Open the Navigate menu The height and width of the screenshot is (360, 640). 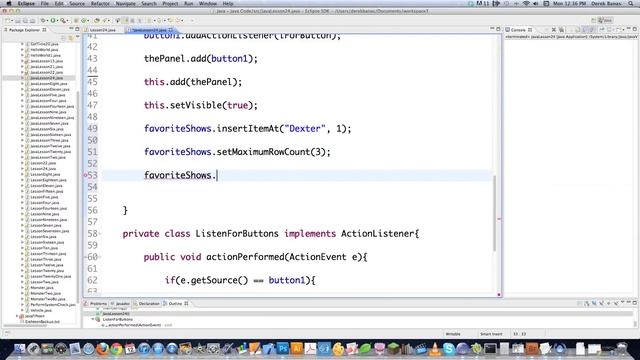[125, 3]
